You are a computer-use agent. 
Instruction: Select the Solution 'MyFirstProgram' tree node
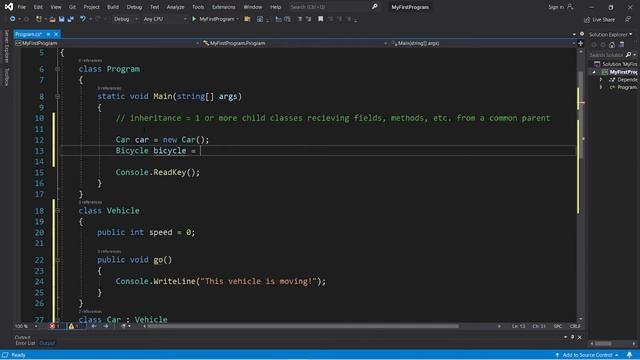click(x=616, y=64)
